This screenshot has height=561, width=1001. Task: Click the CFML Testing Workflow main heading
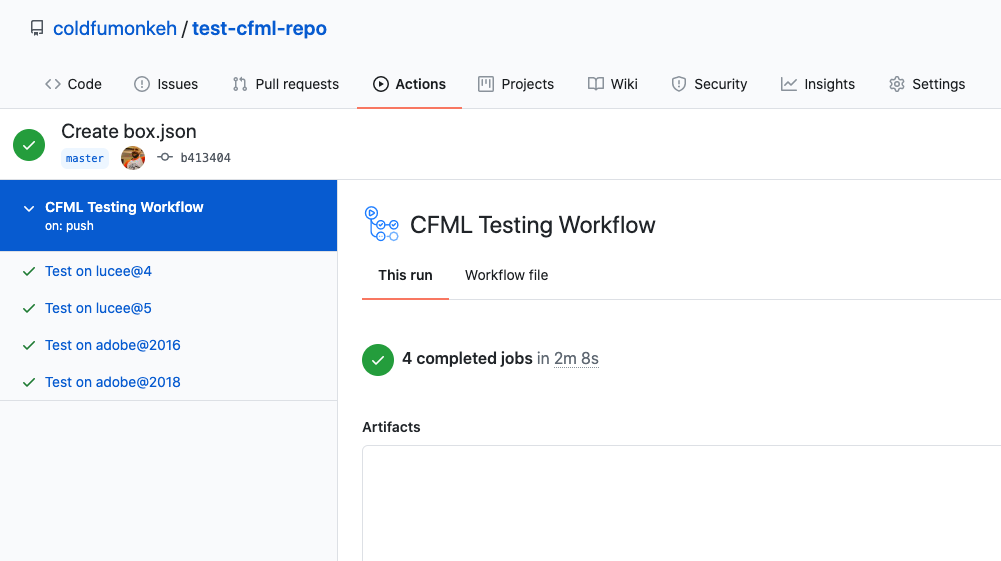click(x=532, y=225)
